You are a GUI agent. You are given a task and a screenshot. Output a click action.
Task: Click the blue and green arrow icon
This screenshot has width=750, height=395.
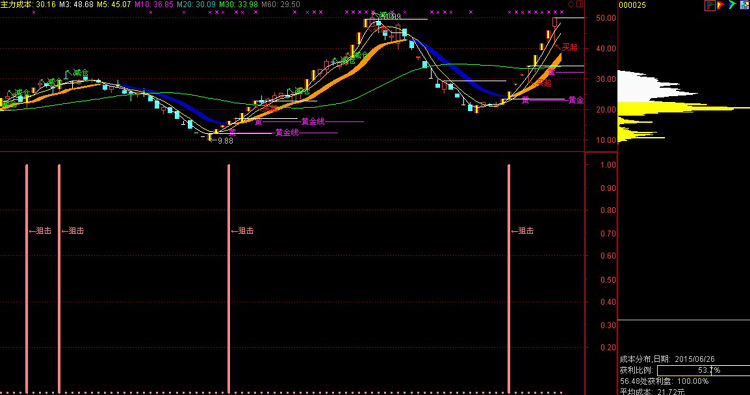point(732,5)
